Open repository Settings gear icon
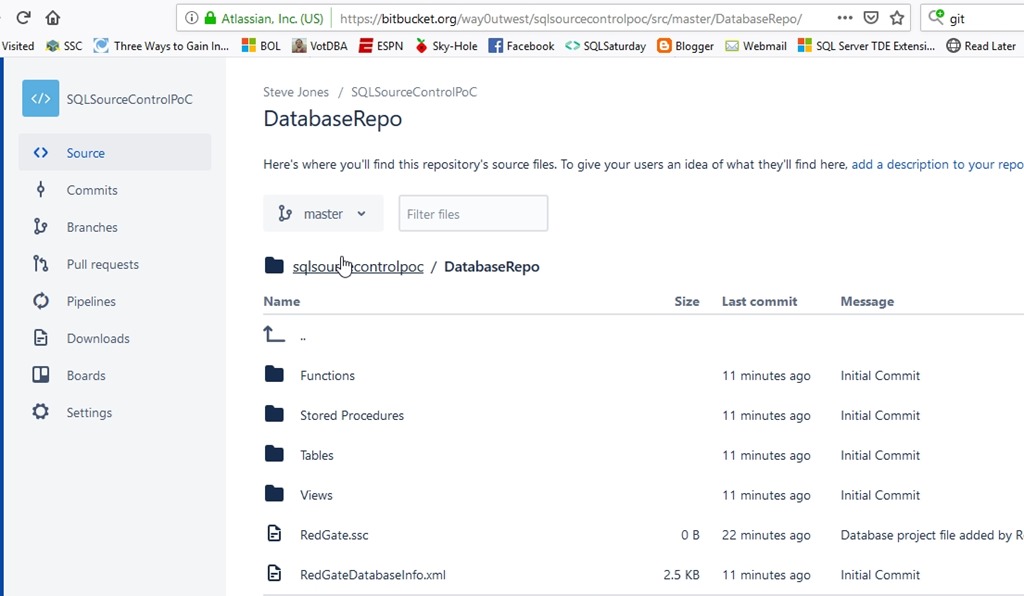 [41, 412]
